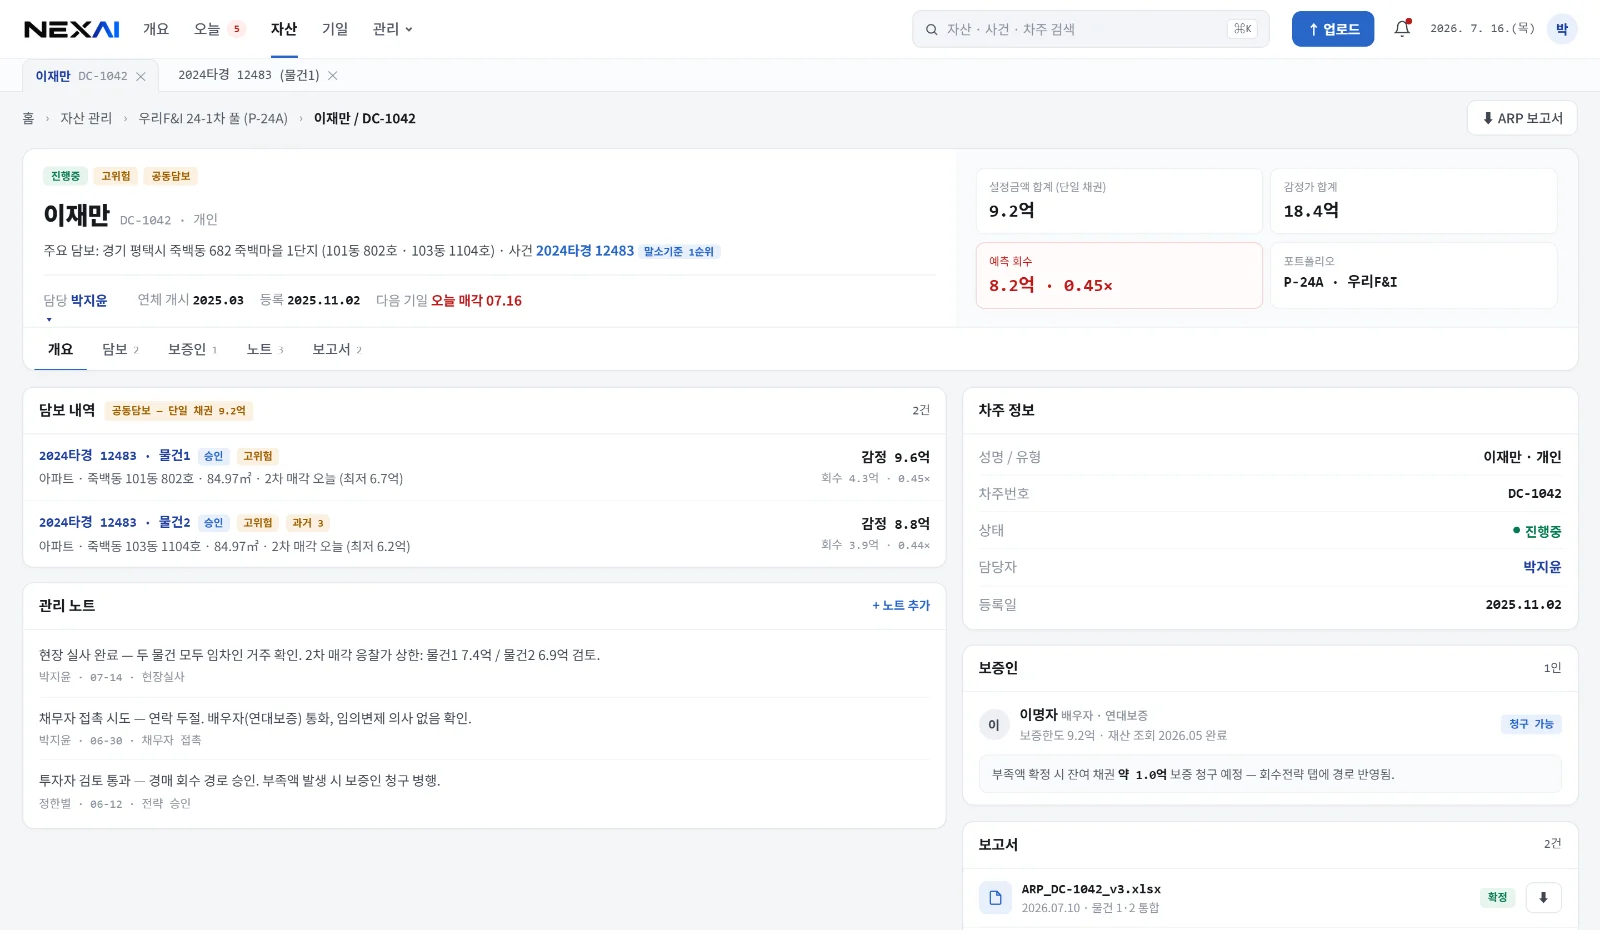Click the search magnifier icon

coord(931,29)
